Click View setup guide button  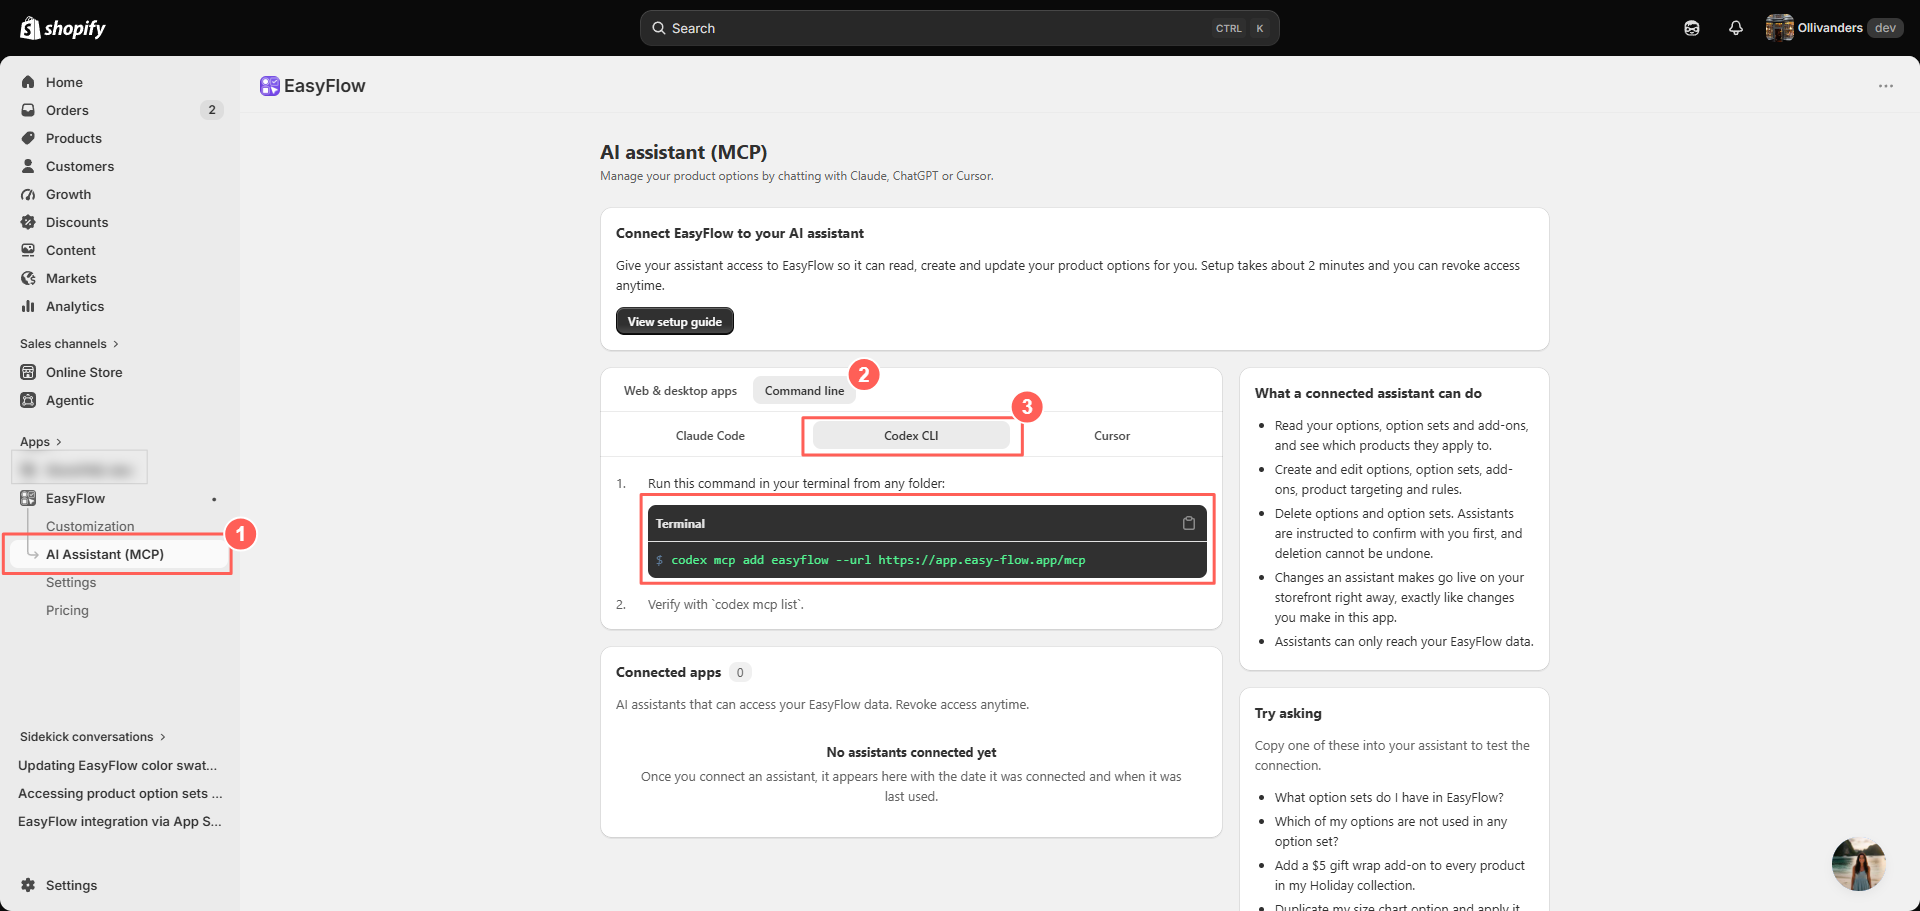675,321
